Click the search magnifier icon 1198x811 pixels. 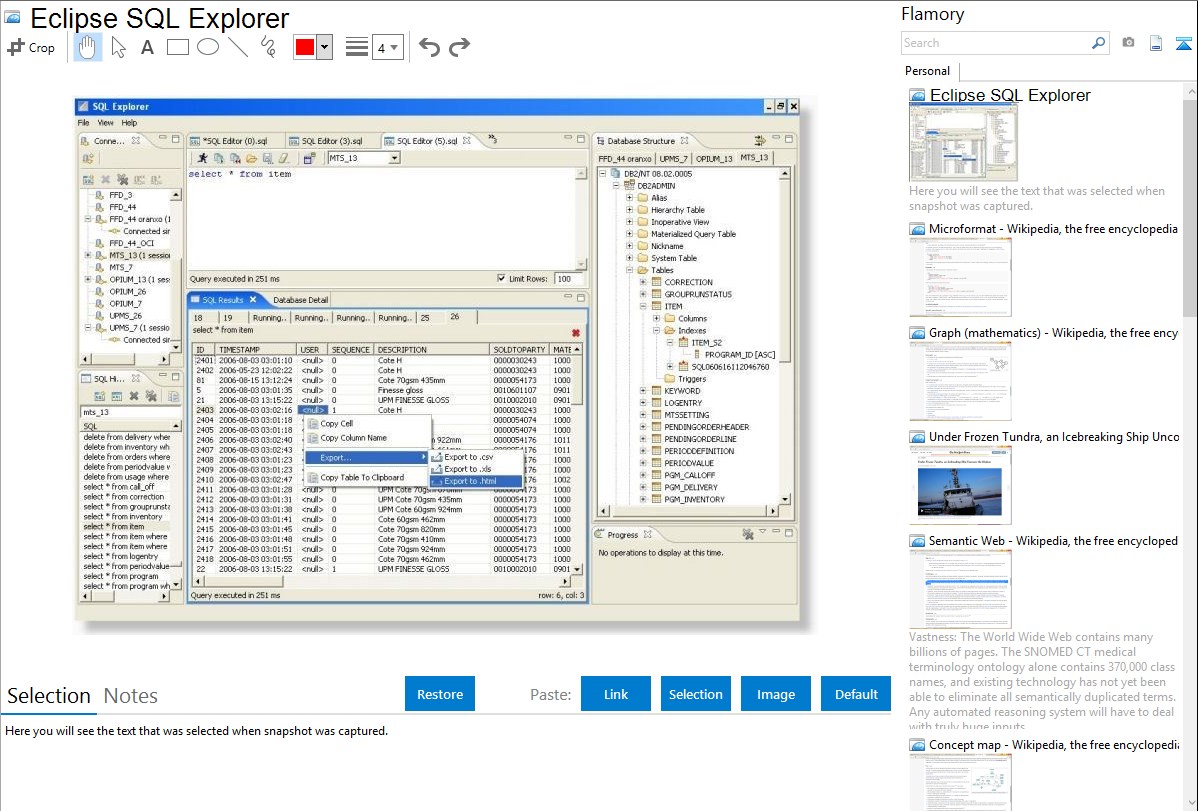(x=1099, y=43)
